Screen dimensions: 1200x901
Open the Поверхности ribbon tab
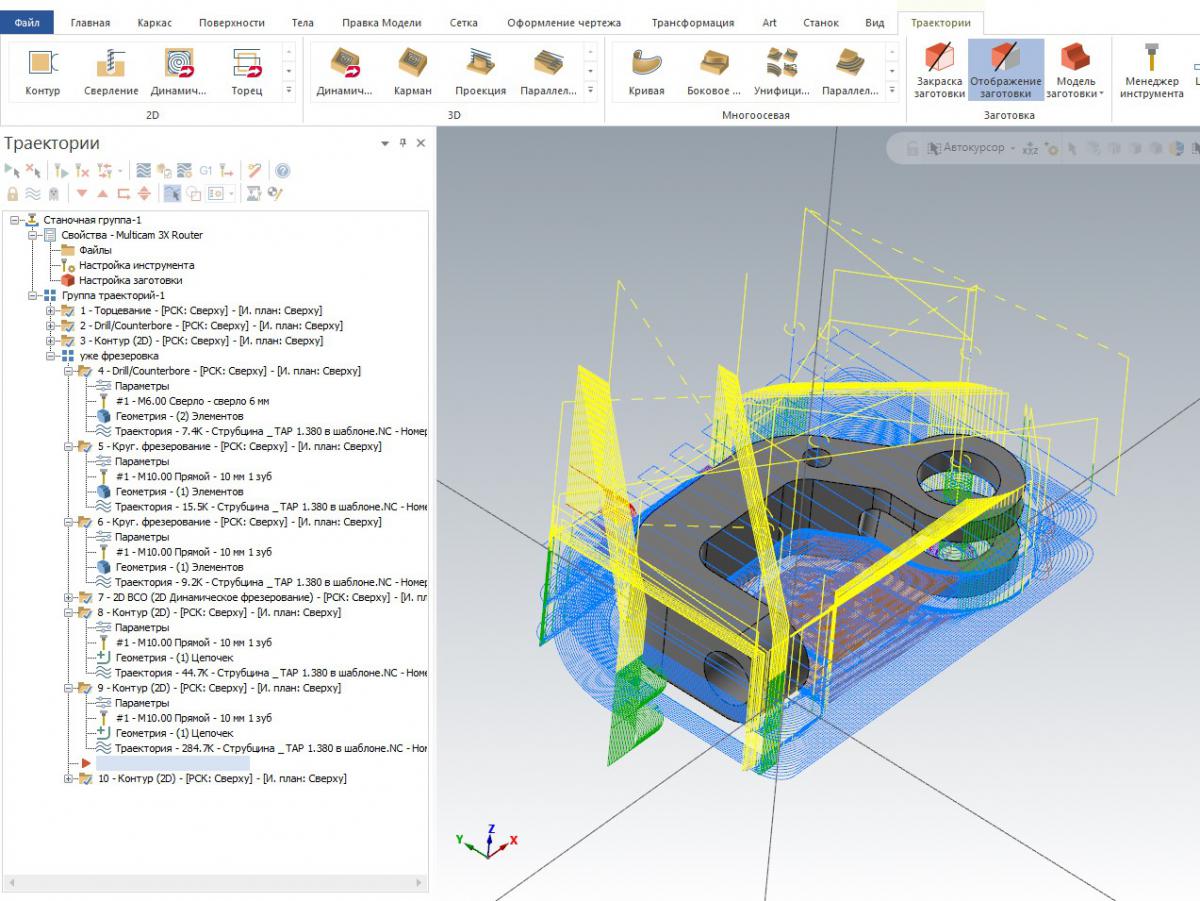[x=231, y=23]
